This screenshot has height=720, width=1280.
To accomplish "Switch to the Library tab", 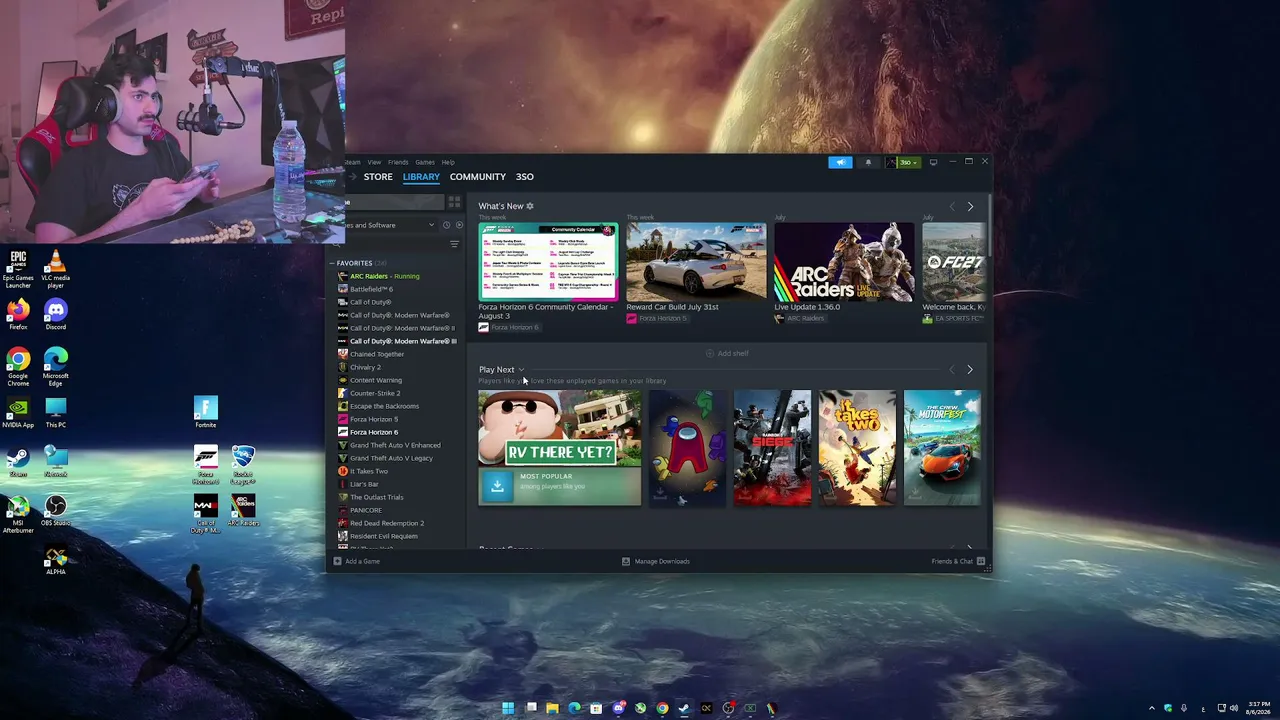I will click(x=421, y=177).
